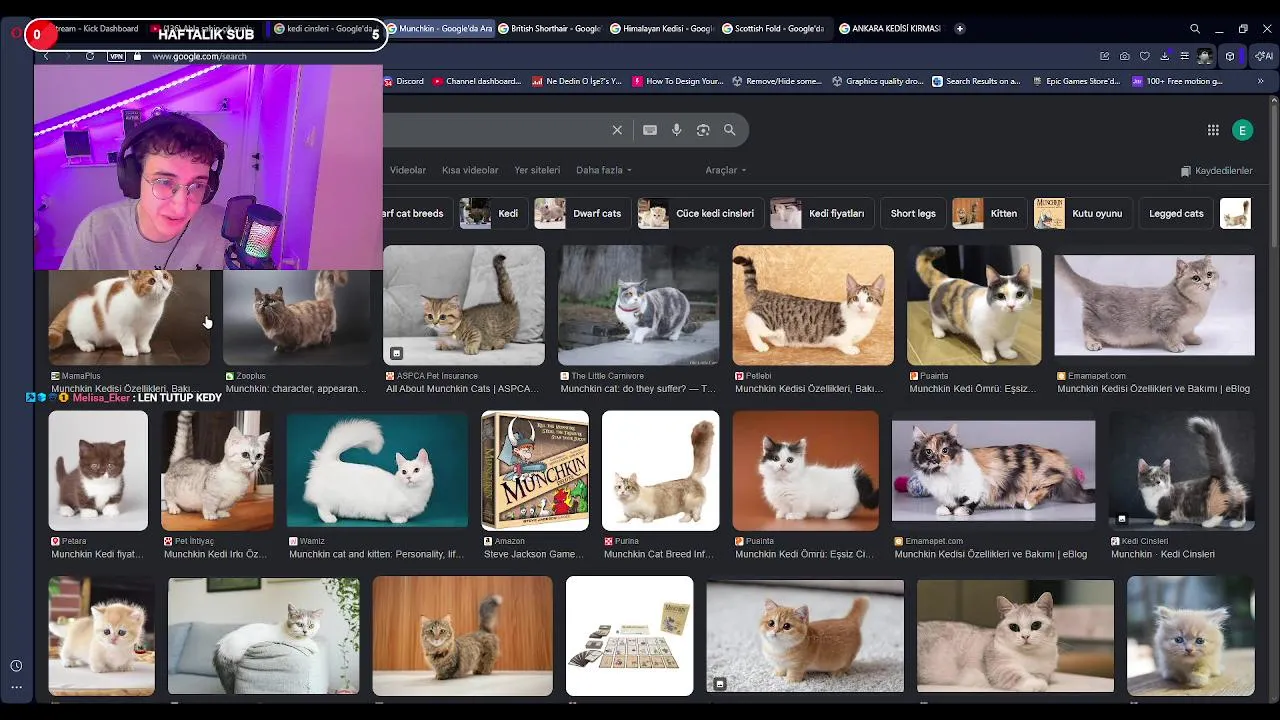Open the Google apps grid
1280x720 pixels.
[1213, 130]
